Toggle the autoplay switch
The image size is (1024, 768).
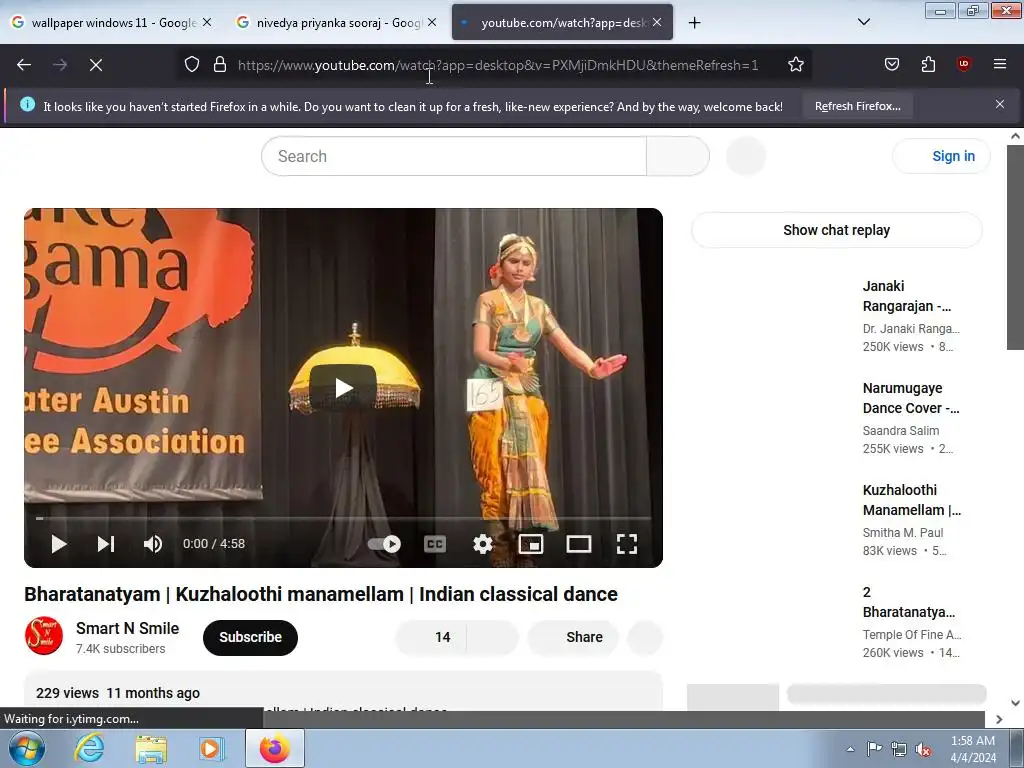tap(385, 544)
